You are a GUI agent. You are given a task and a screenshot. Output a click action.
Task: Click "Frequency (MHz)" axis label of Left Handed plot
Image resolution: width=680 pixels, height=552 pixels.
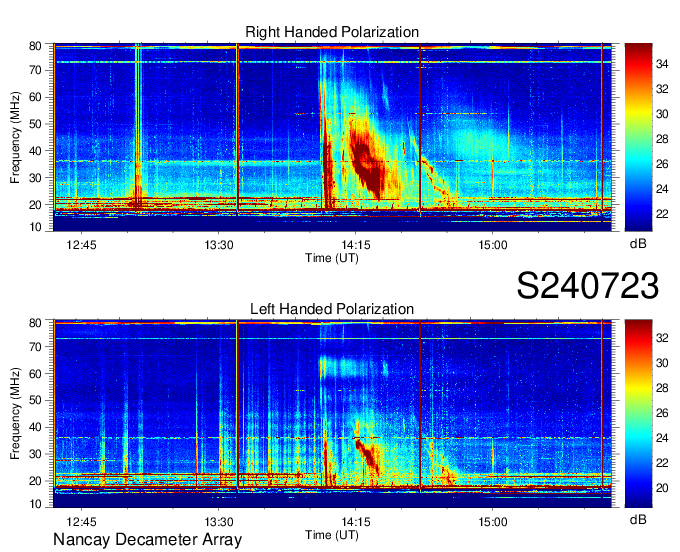15,414
